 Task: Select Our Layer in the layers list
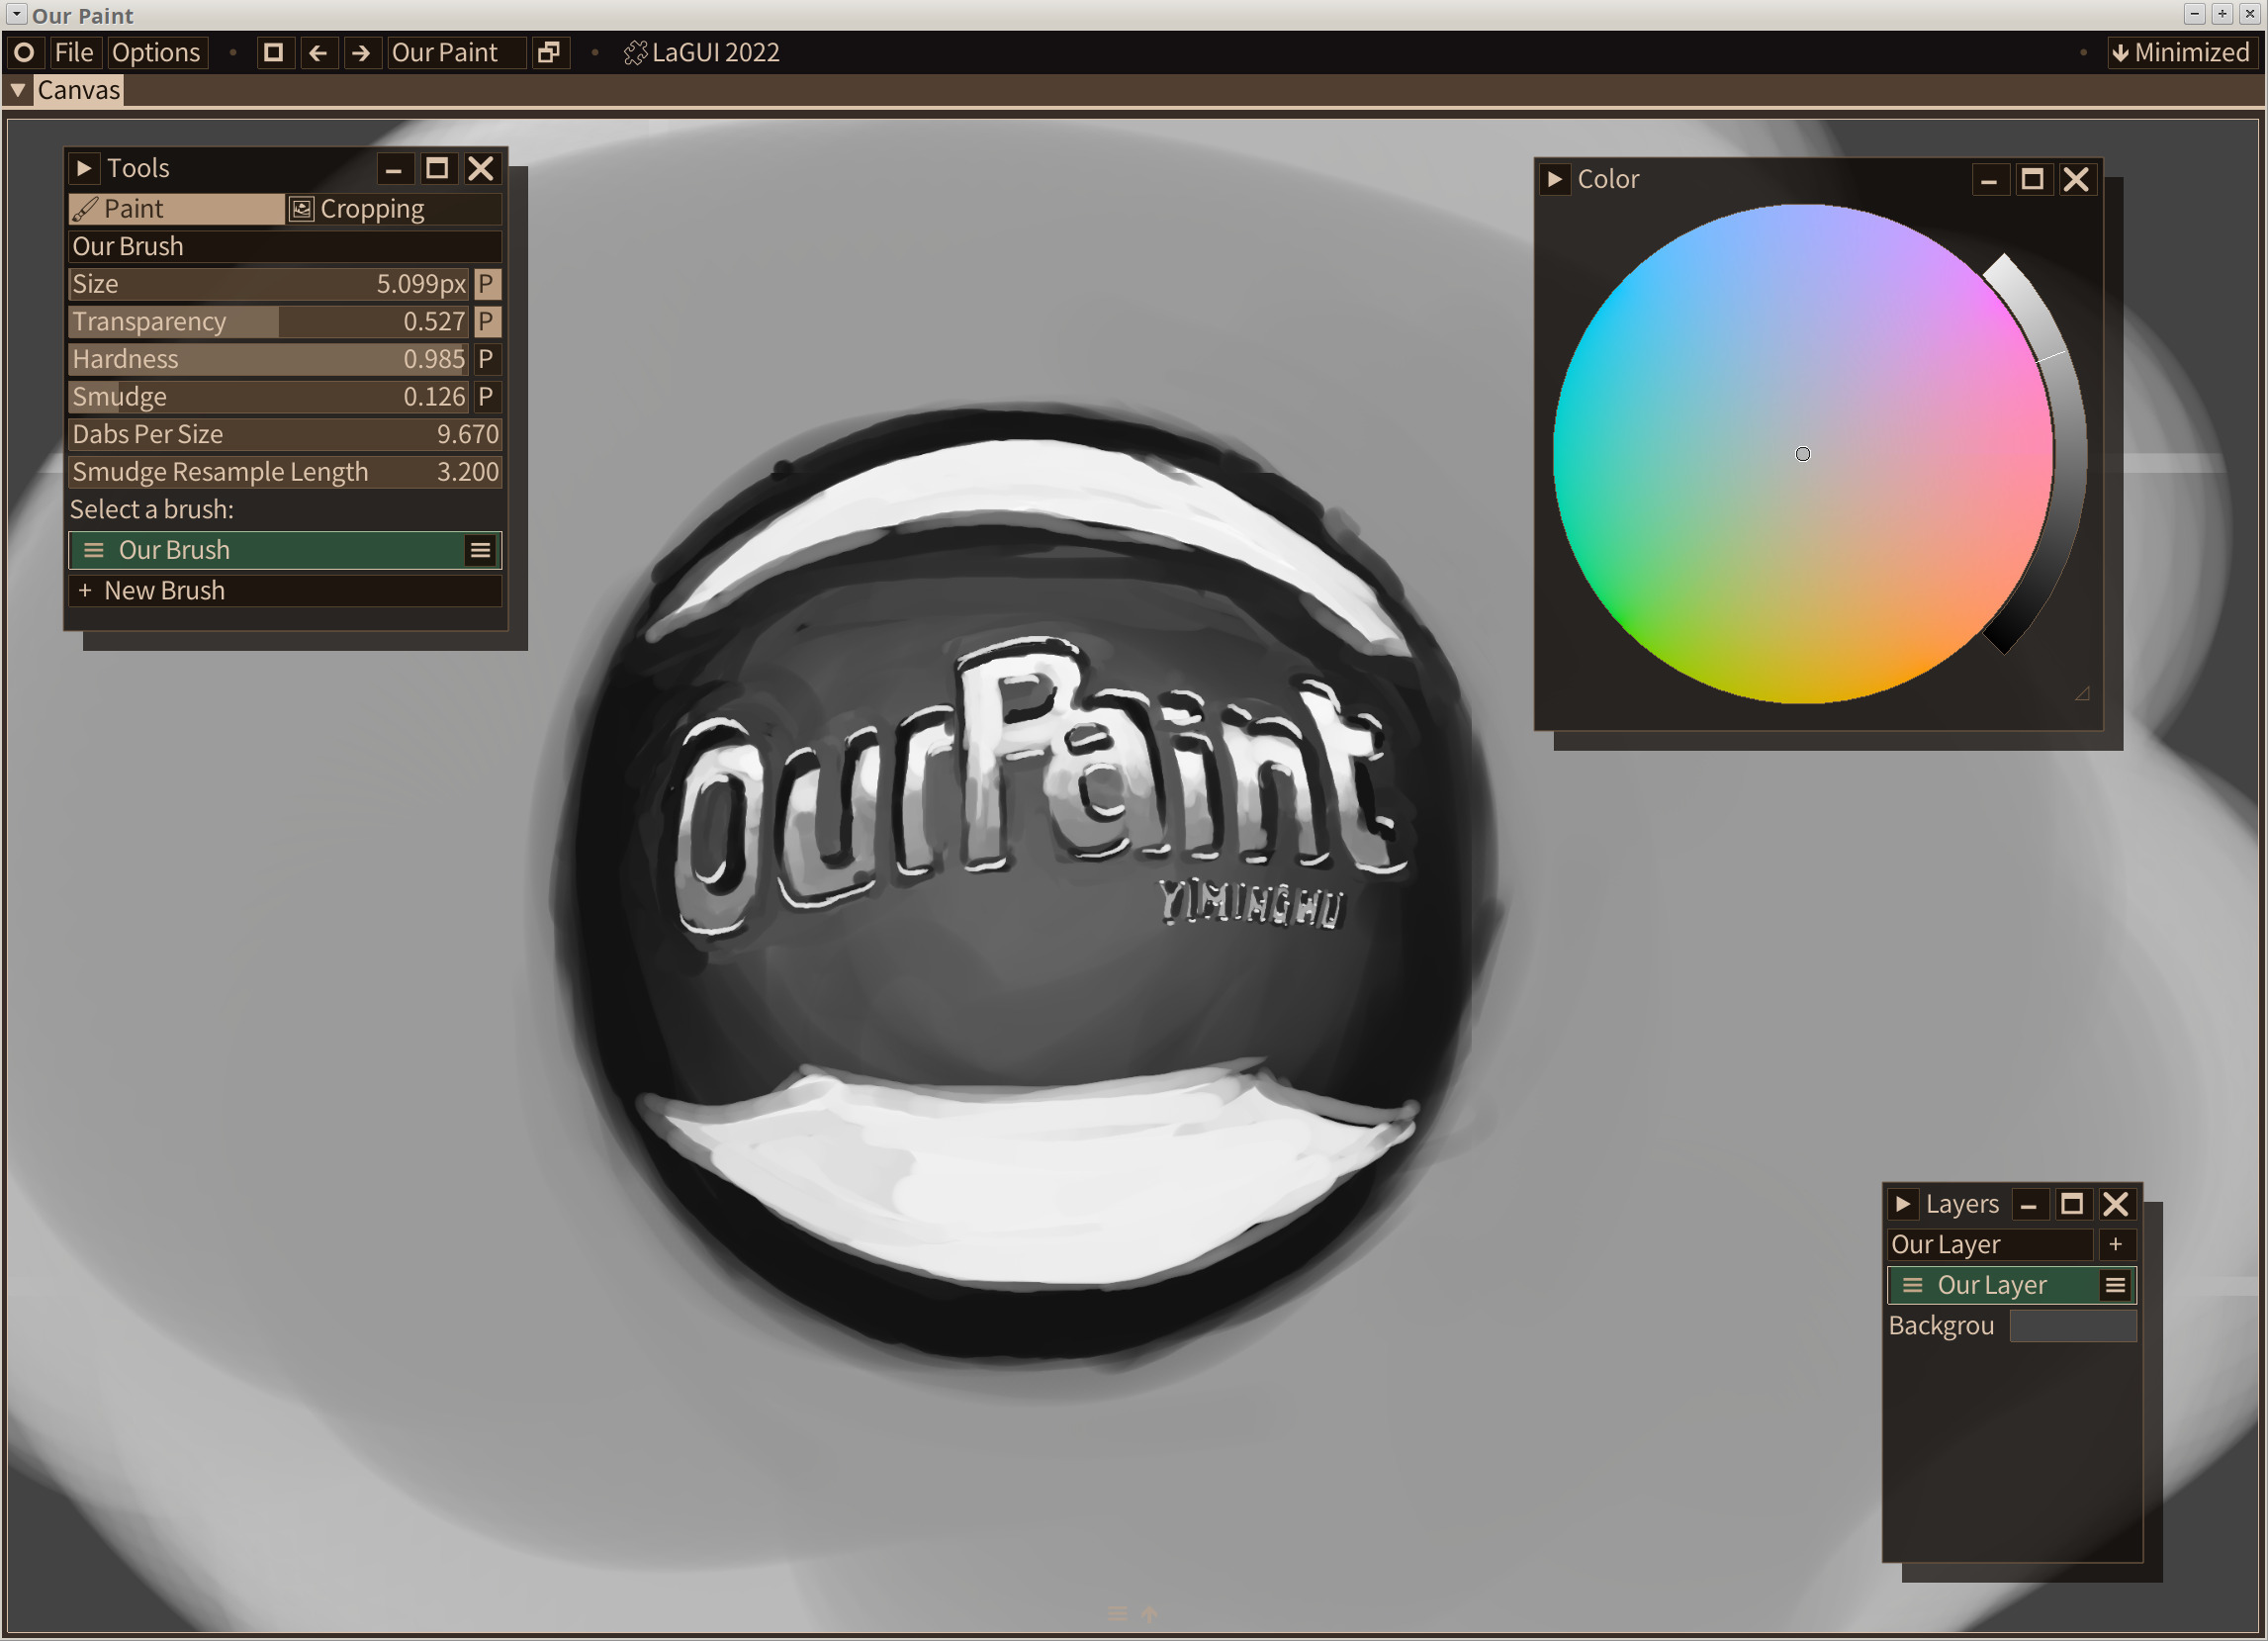pos(2012,1285)
